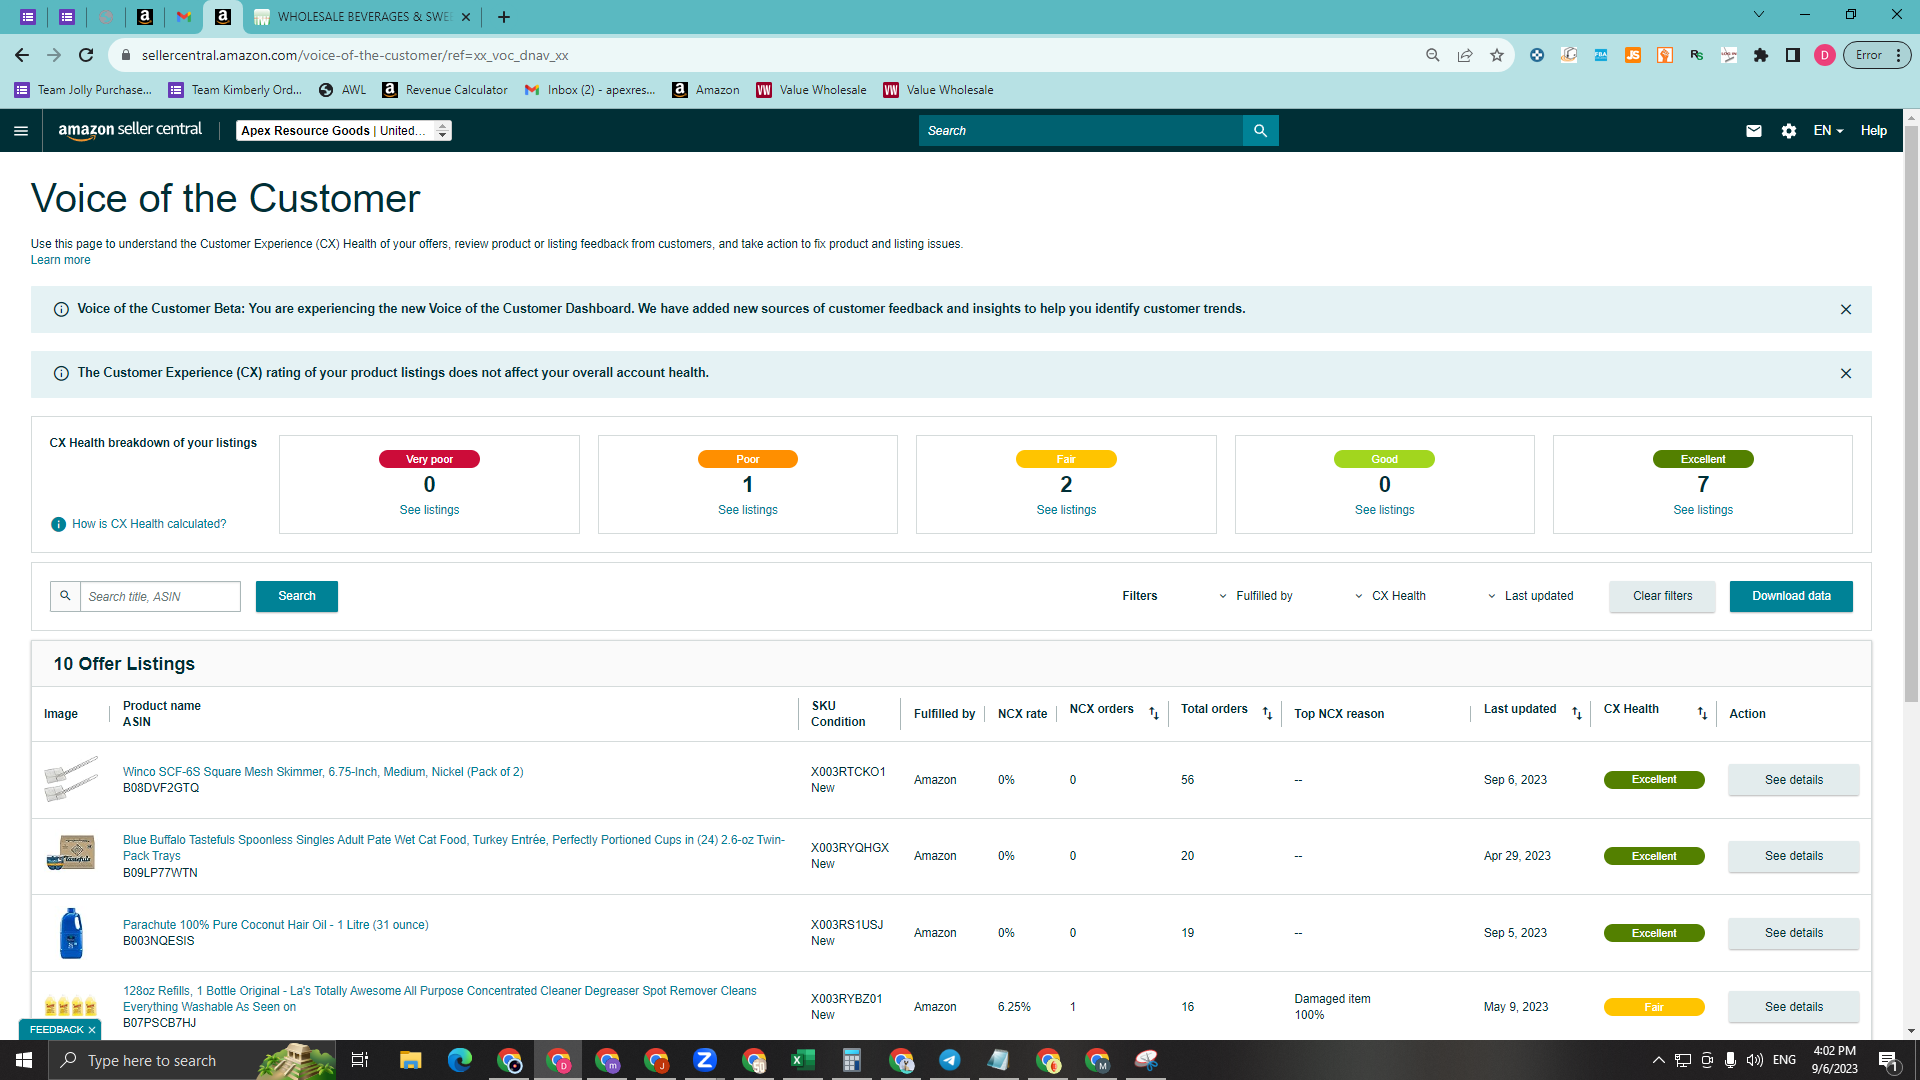Open the pinned Gmail tab
Viewport: 1920px width, 1080px height.
pyautogui.click(x=184, y=17)
